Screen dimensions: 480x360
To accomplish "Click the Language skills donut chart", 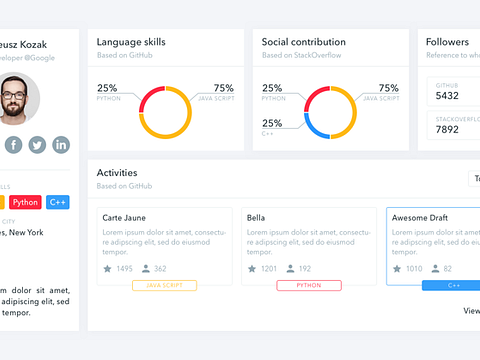I will coord(165,112).
